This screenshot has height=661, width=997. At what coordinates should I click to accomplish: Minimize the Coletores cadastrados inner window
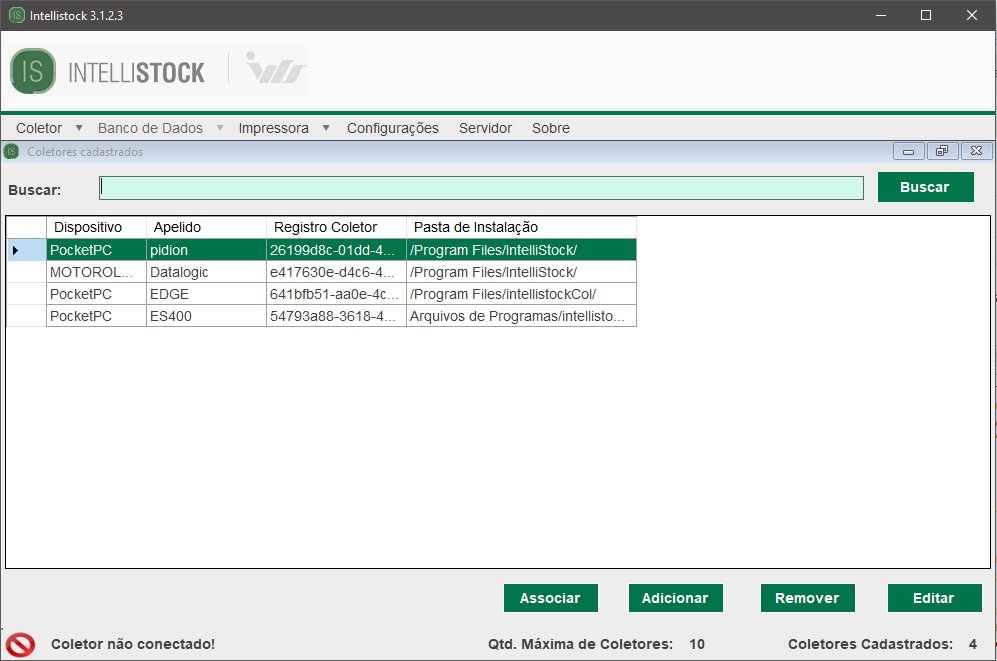point(909,152)
